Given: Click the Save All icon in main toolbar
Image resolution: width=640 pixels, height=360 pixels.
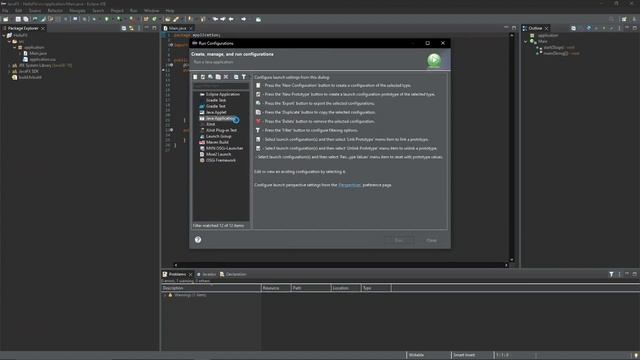Looking at the screenshot, I should click(26, 19).
